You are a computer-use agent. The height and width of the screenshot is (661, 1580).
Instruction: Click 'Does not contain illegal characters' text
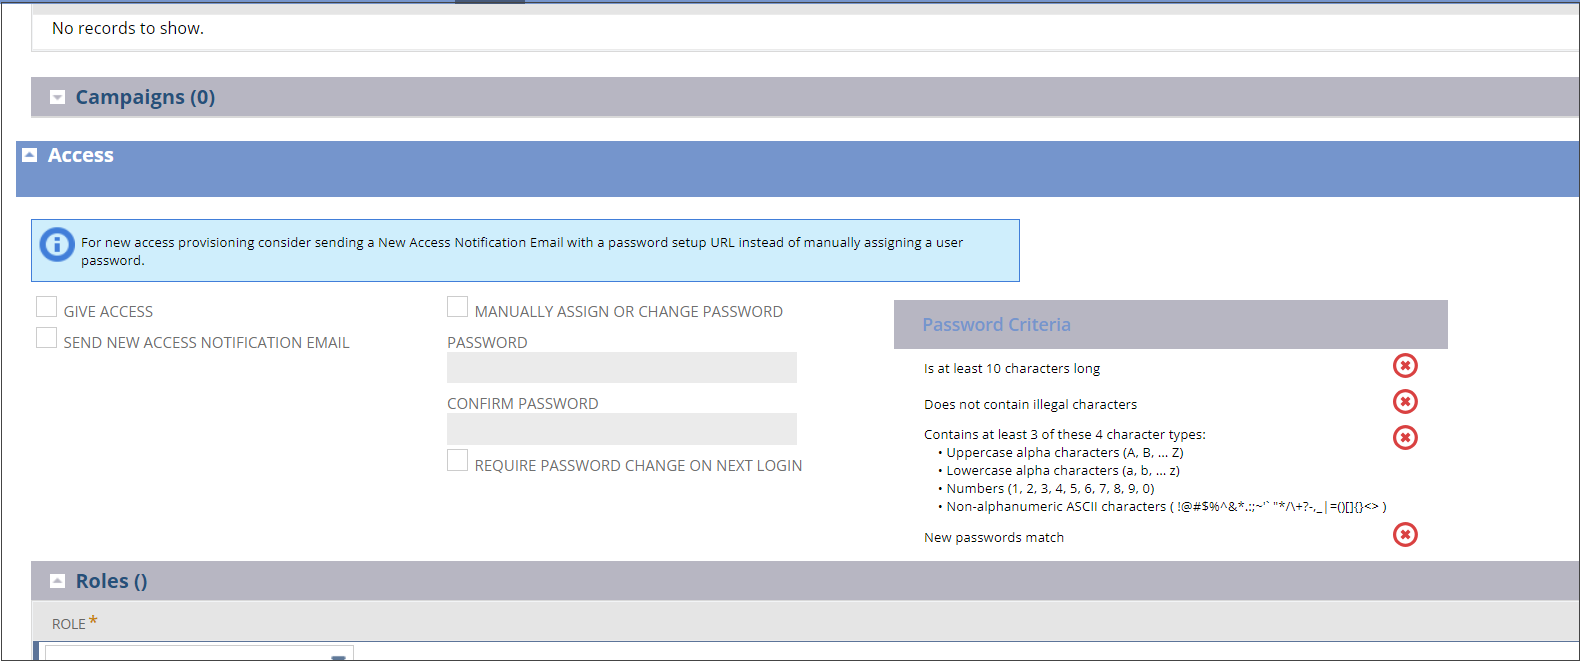pyautogui.click(x=1030, y=405)
